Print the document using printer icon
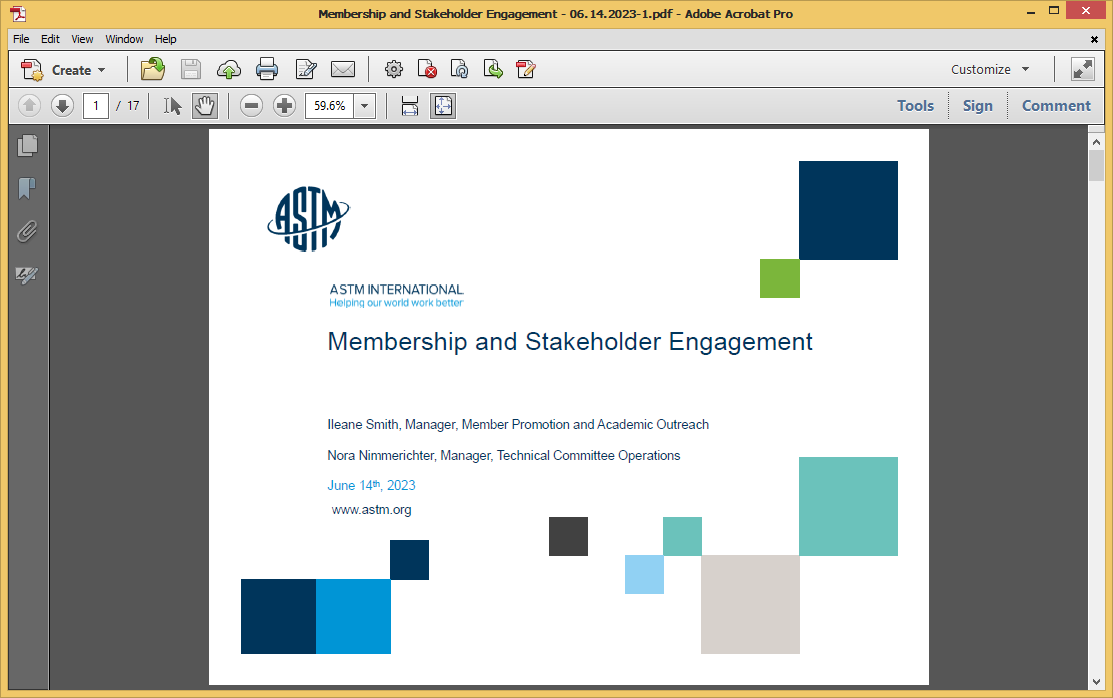Screen dimensions: 1113x698 tap(267, 70)
